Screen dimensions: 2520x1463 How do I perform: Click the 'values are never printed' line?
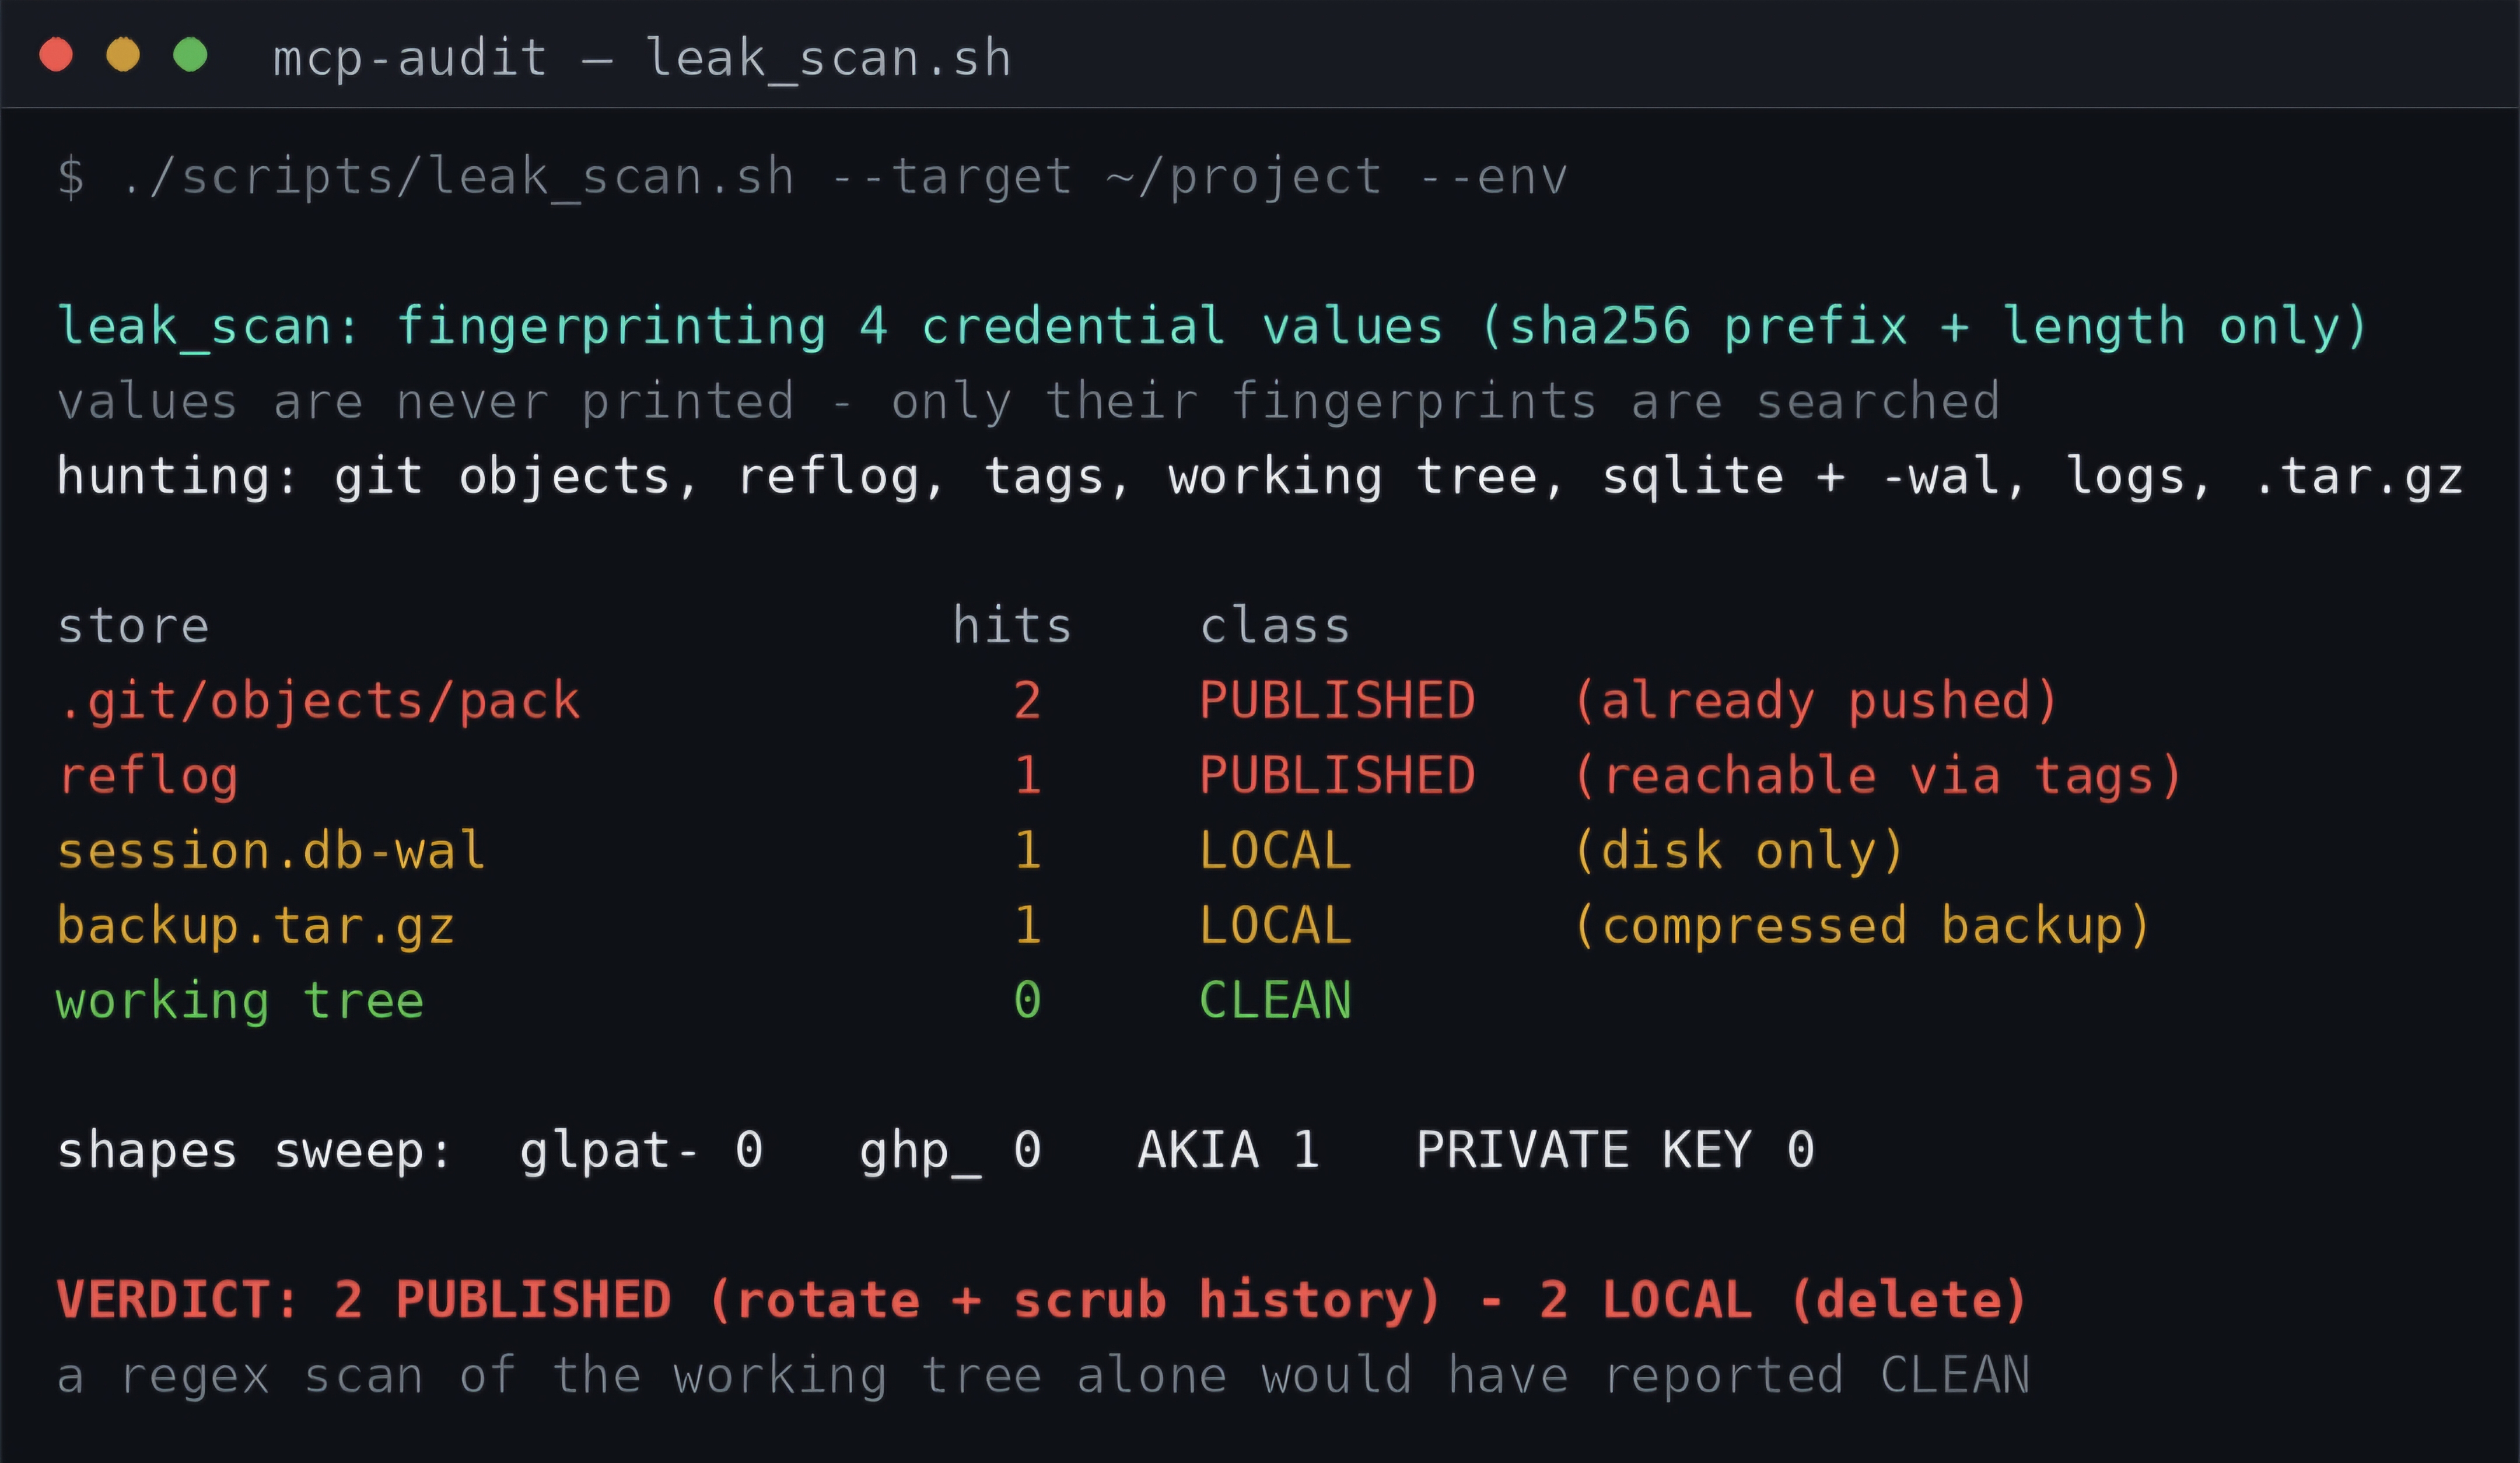(1029, 402)
